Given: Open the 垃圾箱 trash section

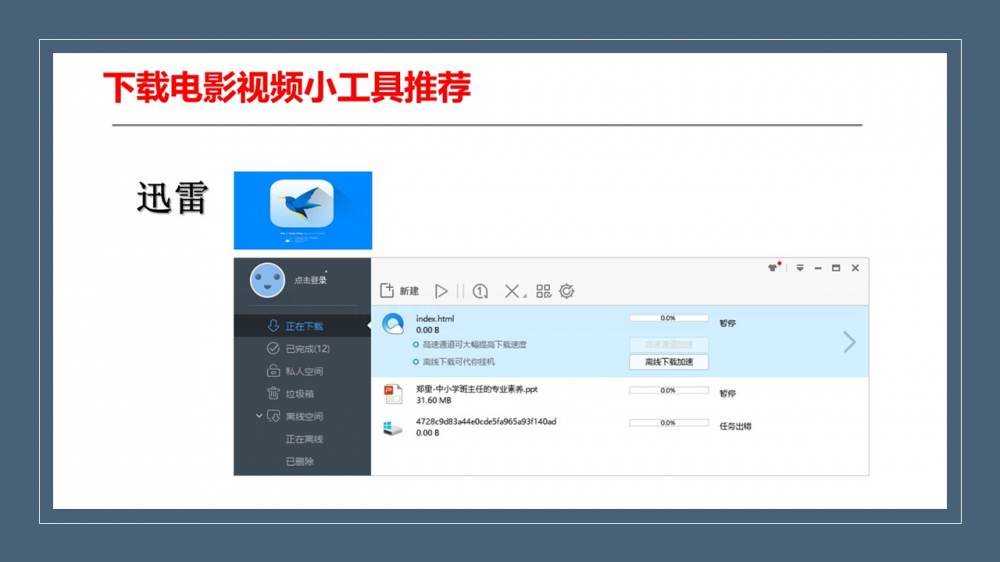Looking at the screenshot, I should click(x=299, y=394).
